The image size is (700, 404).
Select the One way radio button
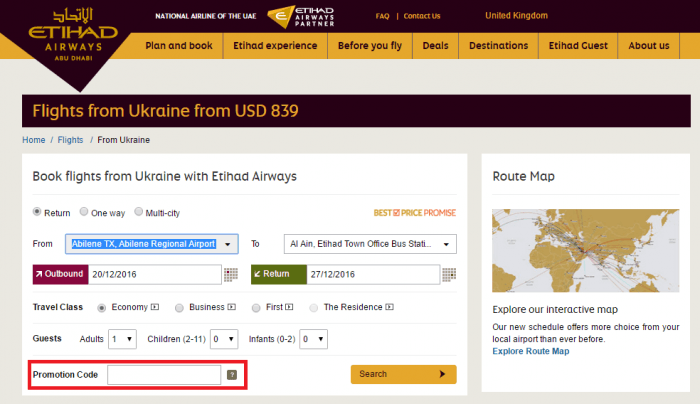(84, 212)
